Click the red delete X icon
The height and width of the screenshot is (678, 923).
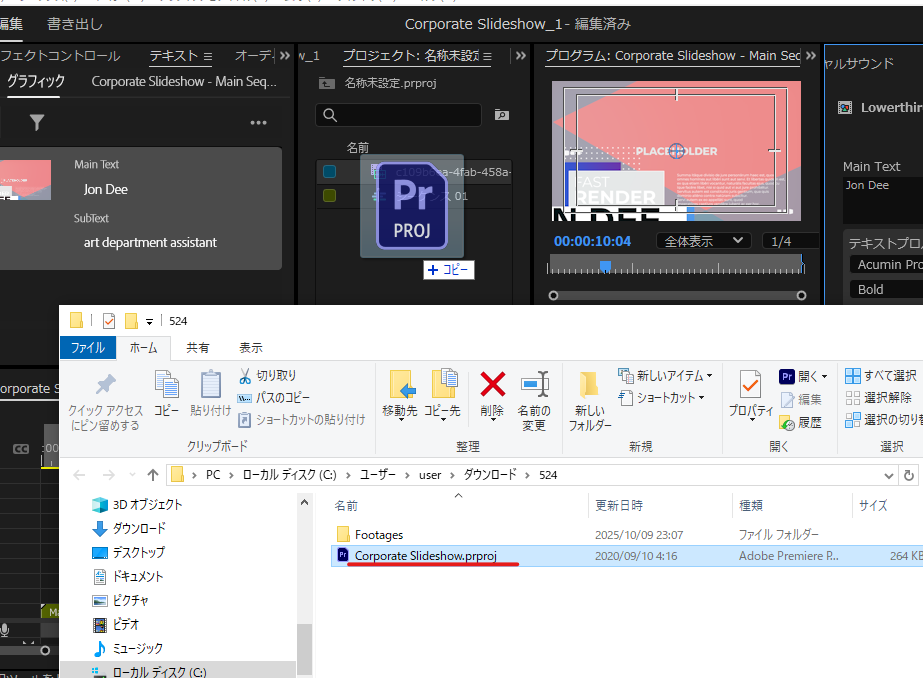coord(492,385)
